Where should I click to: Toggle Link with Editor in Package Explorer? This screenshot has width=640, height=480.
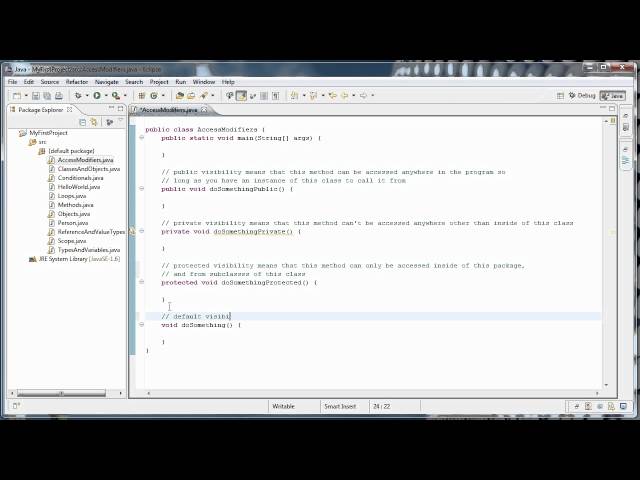94,122
